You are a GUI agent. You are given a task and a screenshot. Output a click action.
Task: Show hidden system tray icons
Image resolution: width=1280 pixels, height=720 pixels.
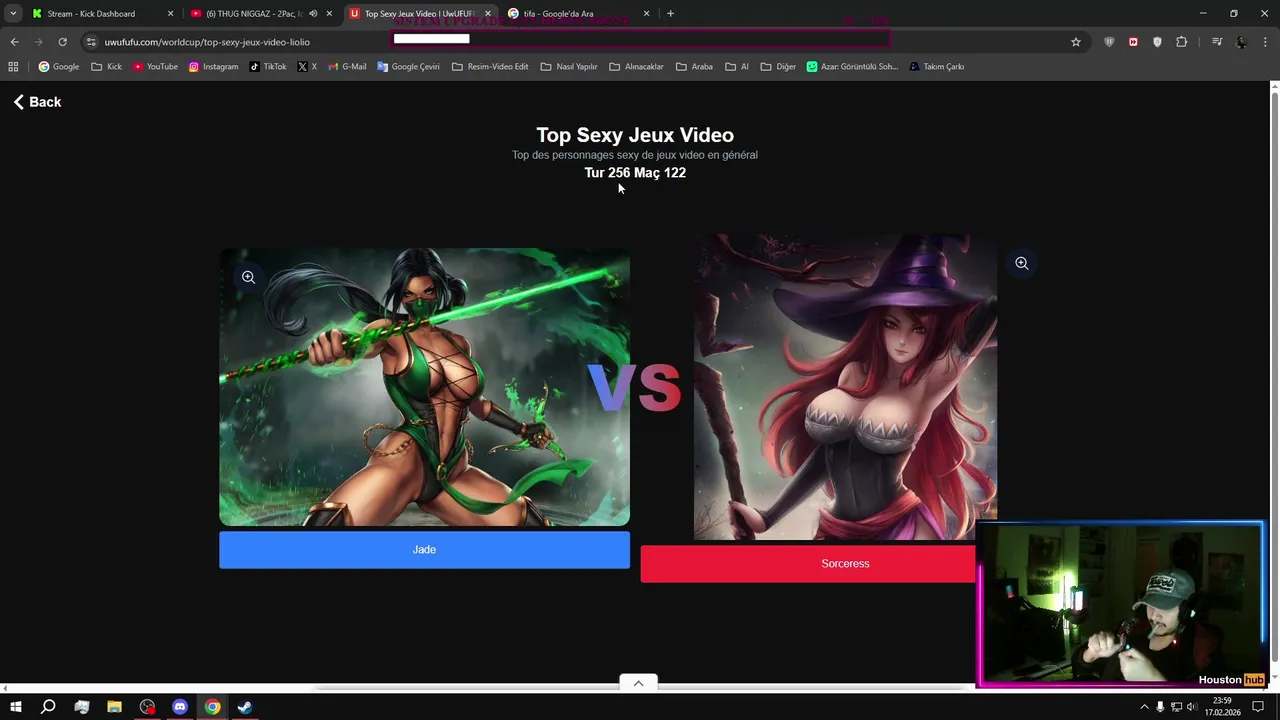tap(1144, 707)
